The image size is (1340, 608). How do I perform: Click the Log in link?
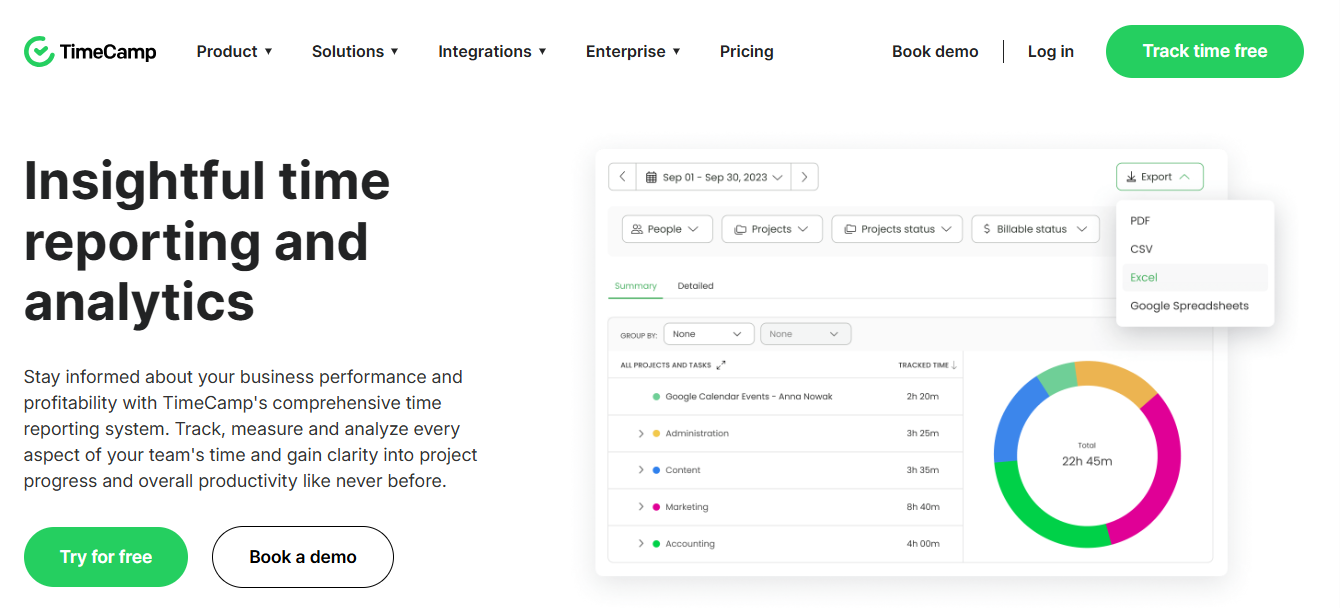point(1051,51)
